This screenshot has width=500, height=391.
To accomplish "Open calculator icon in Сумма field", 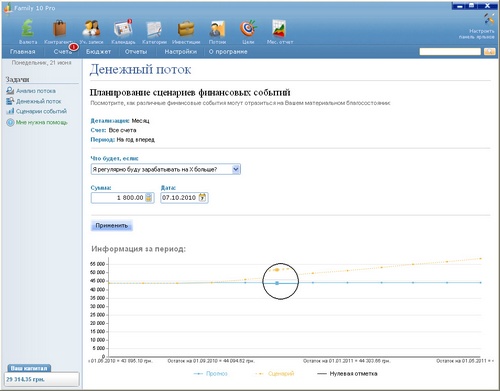I will 149,198.
